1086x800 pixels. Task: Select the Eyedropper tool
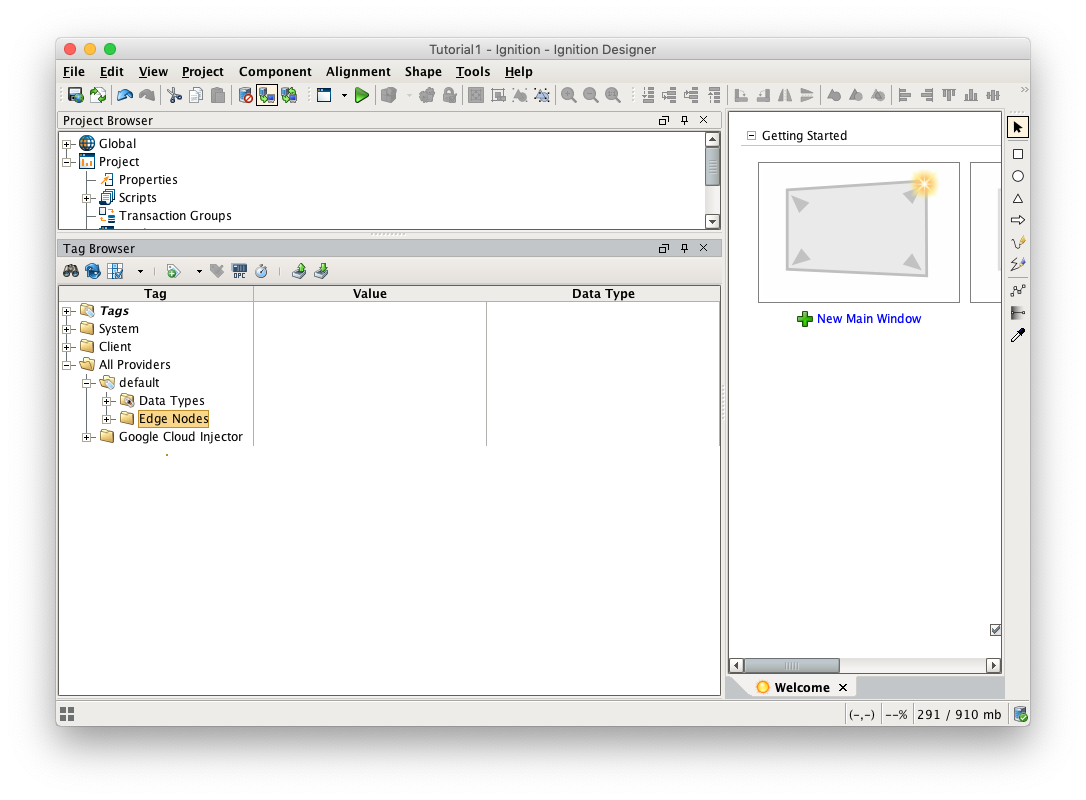point(1018,336)
